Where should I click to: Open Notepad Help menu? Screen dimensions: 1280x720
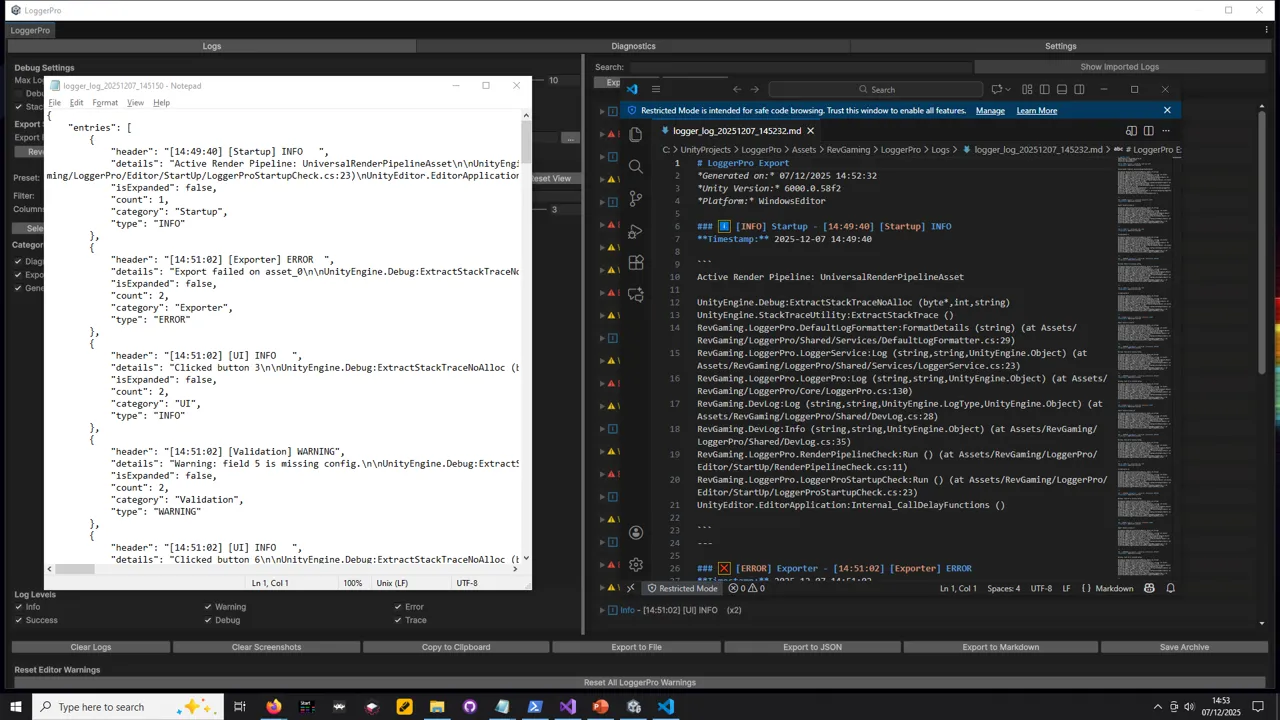pyautogui.click(x=161, y=103)
